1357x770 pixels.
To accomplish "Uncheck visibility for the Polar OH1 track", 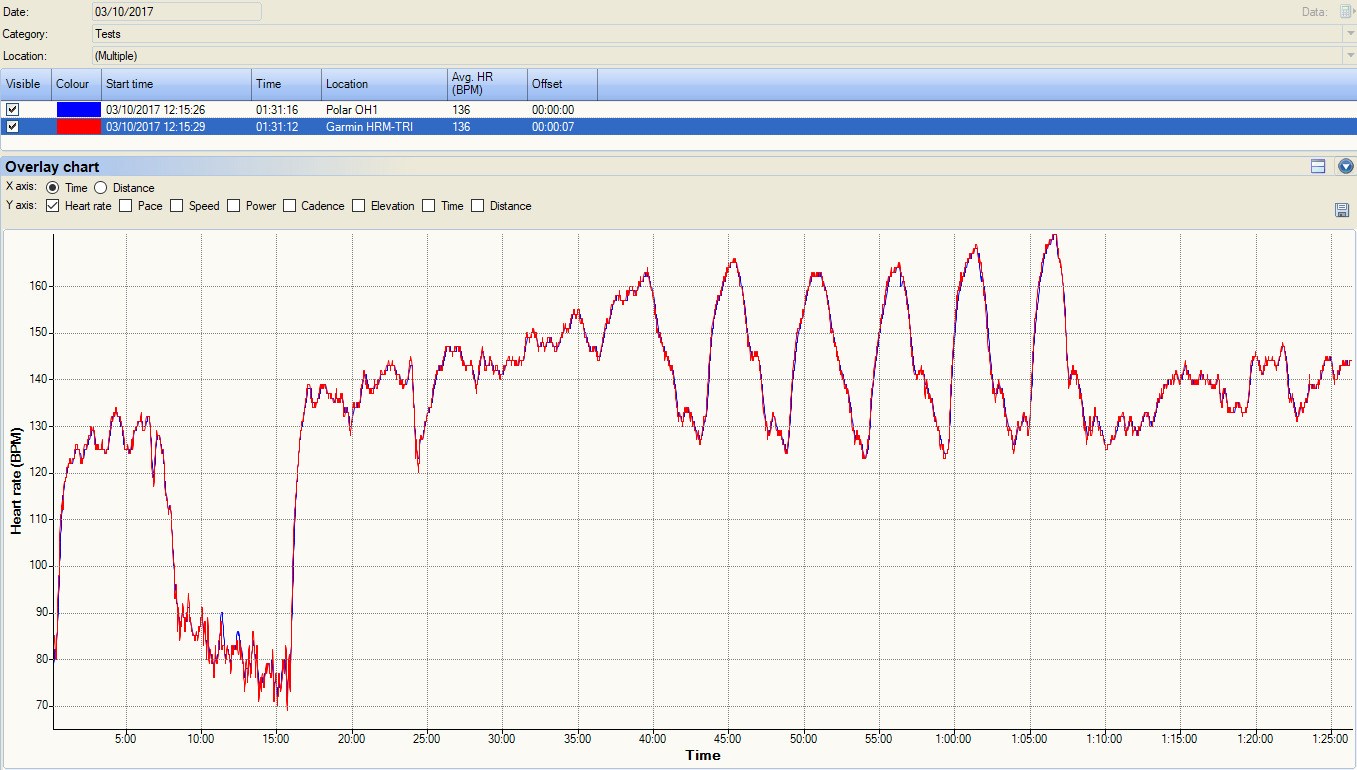I will (x=13, y=109).
